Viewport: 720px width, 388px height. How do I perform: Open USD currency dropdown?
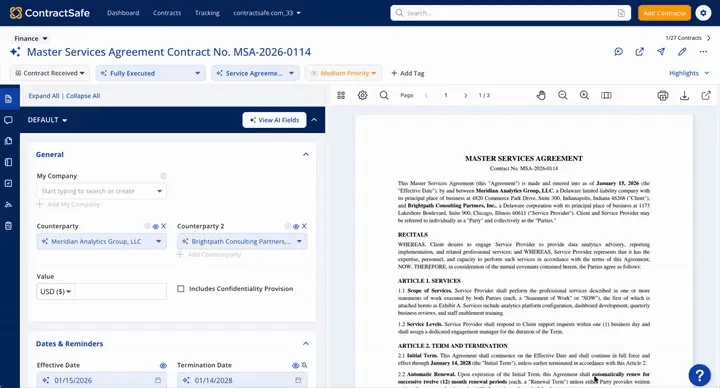click(x=56, y=292)
